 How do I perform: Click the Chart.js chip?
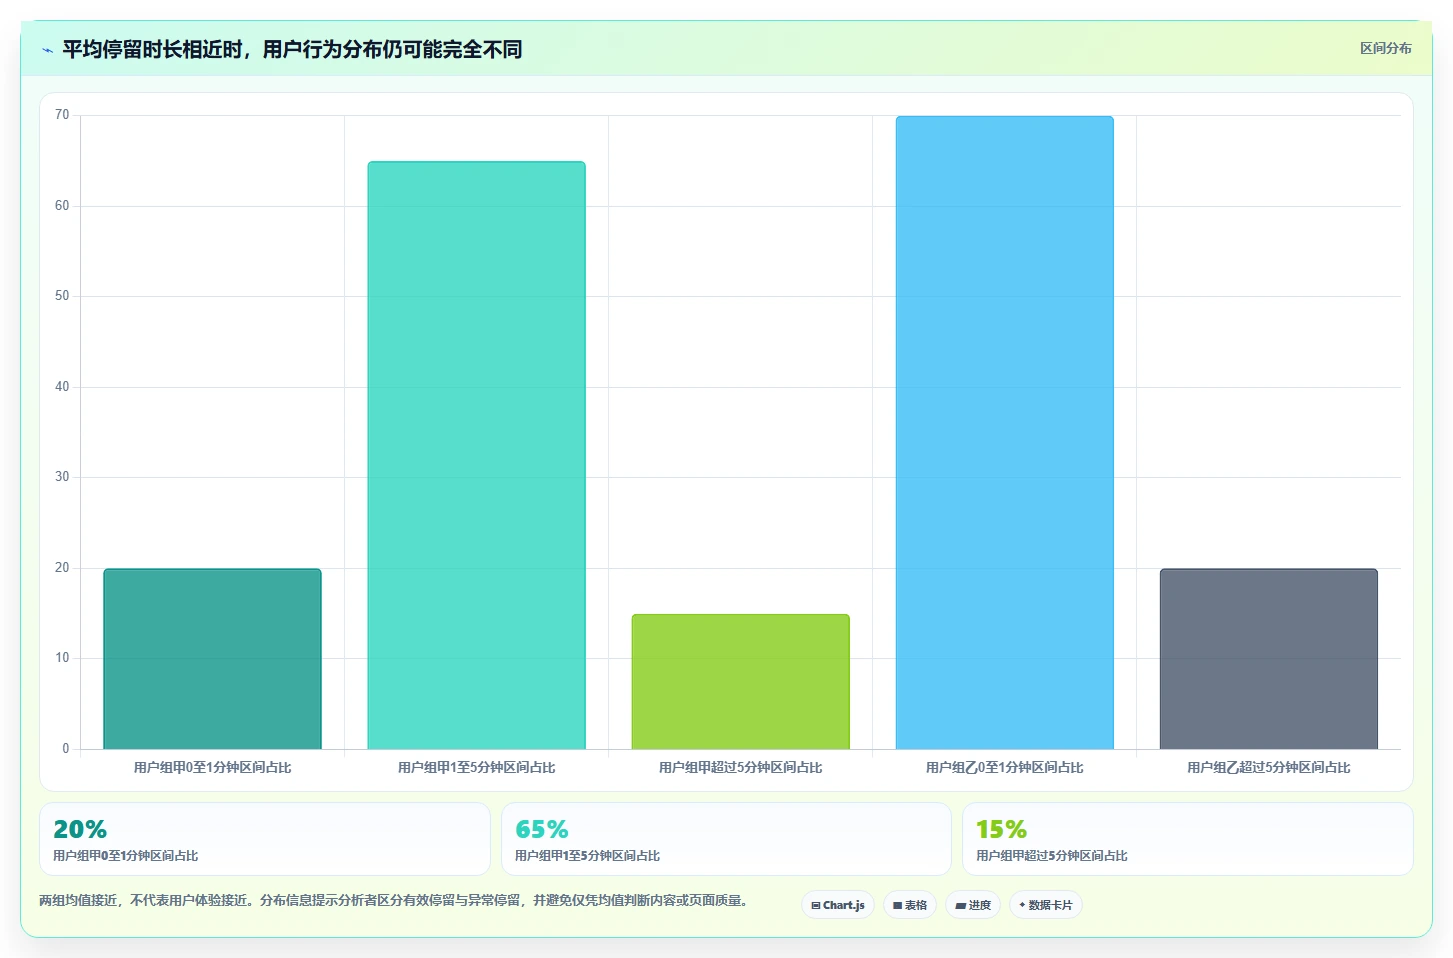[838, 905]
